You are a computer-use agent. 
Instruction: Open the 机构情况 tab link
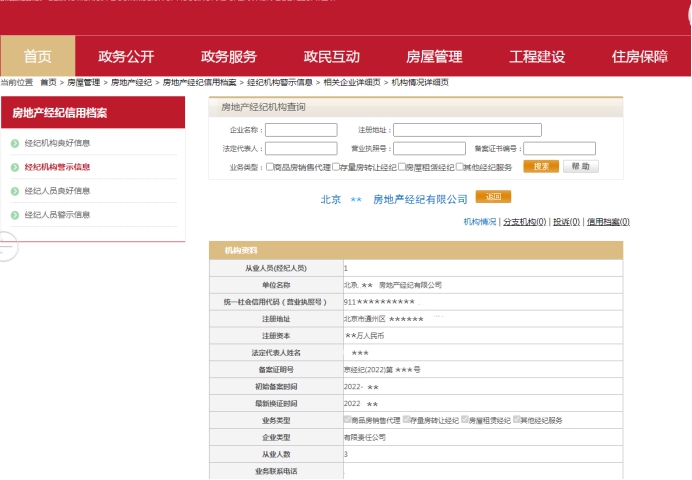(x=480, y=222)
